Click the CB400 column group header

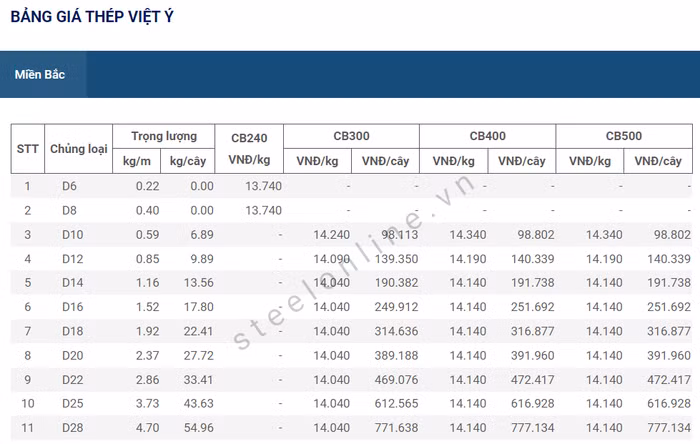pos(487,136)
